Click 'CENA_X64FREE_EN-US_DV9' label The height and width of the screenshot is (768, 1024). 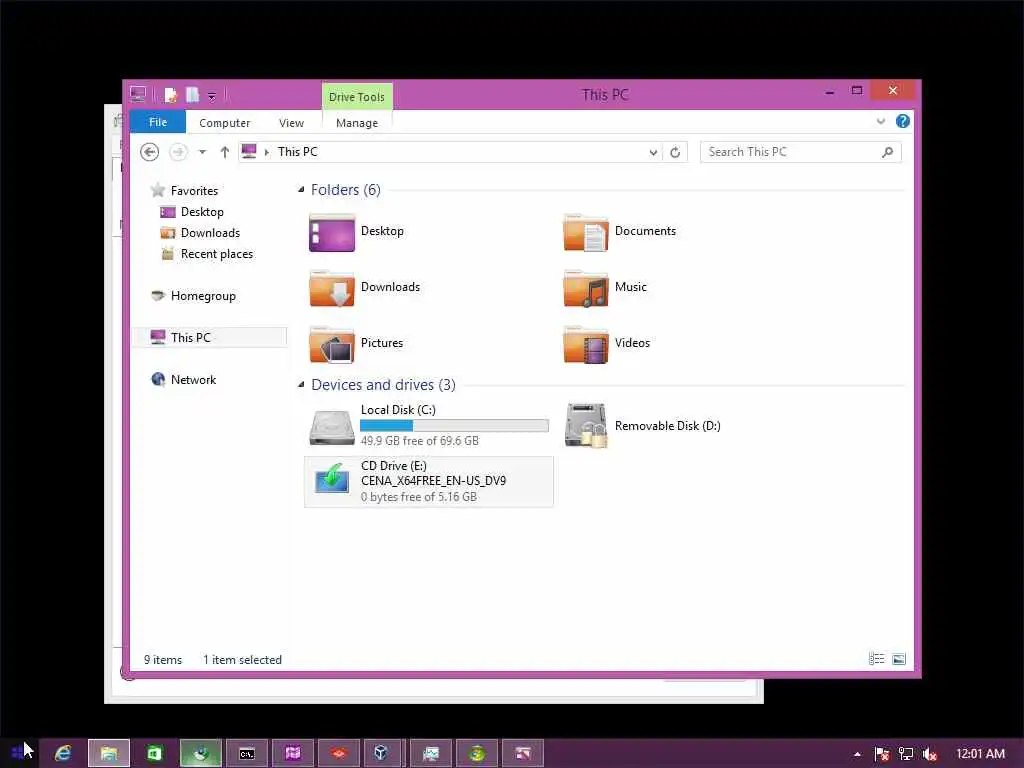[x=433, y=481]
